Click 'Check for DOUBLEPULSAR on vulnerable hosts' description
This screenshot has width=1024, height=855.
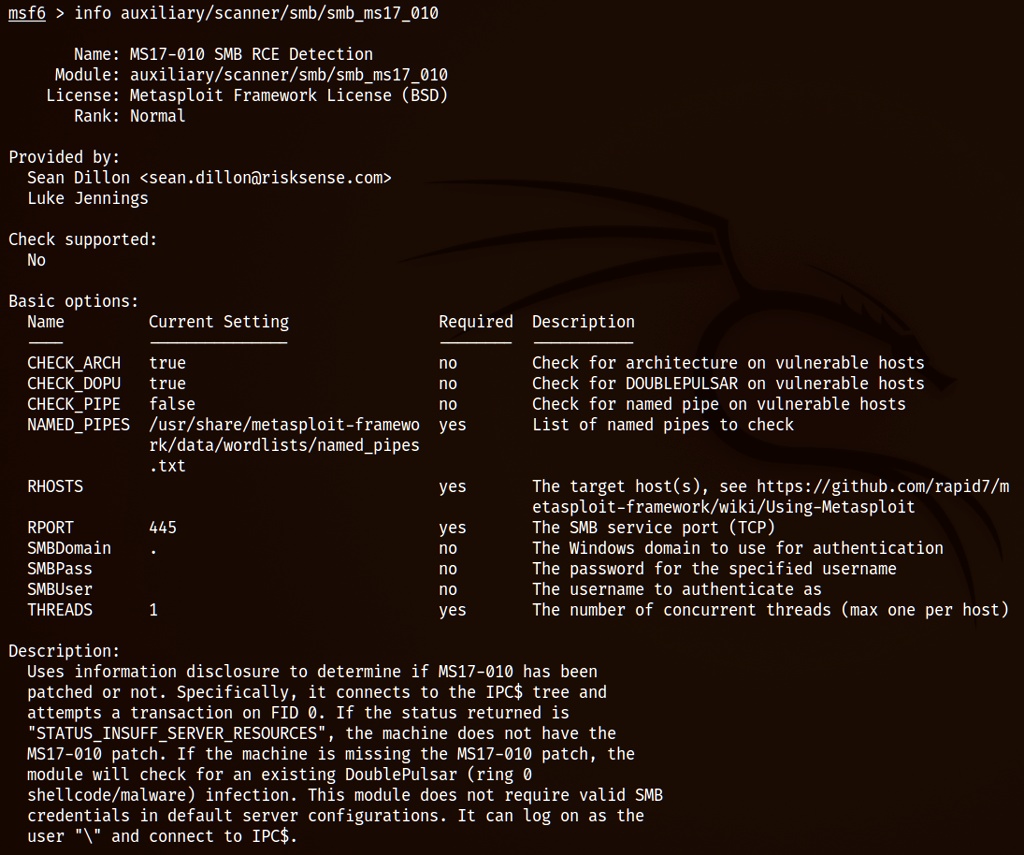[728, 383]
